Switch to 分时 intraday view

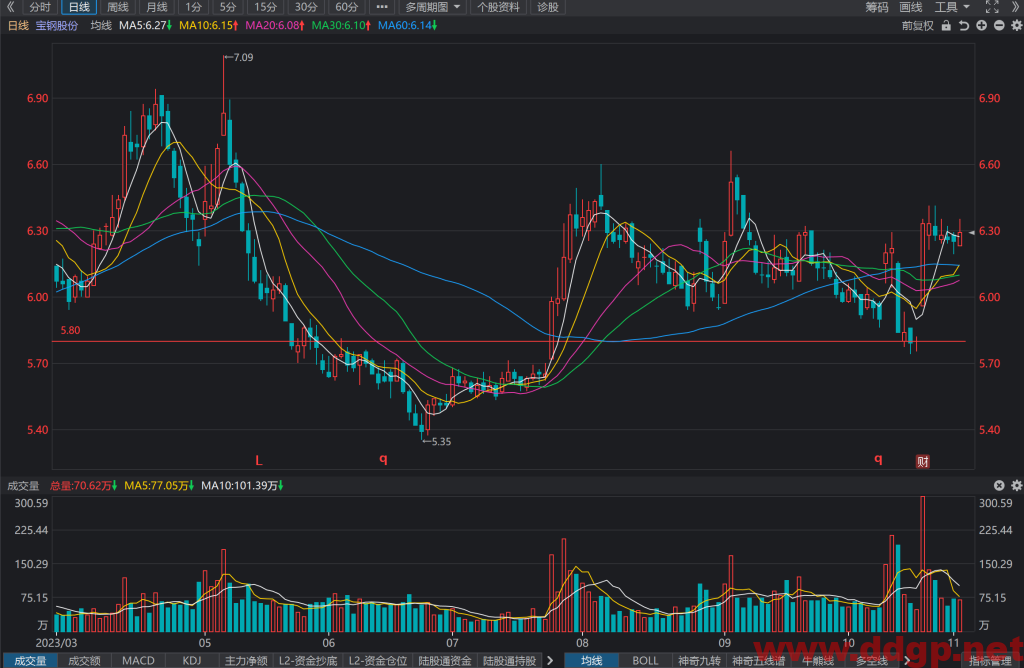pos(39,7)
